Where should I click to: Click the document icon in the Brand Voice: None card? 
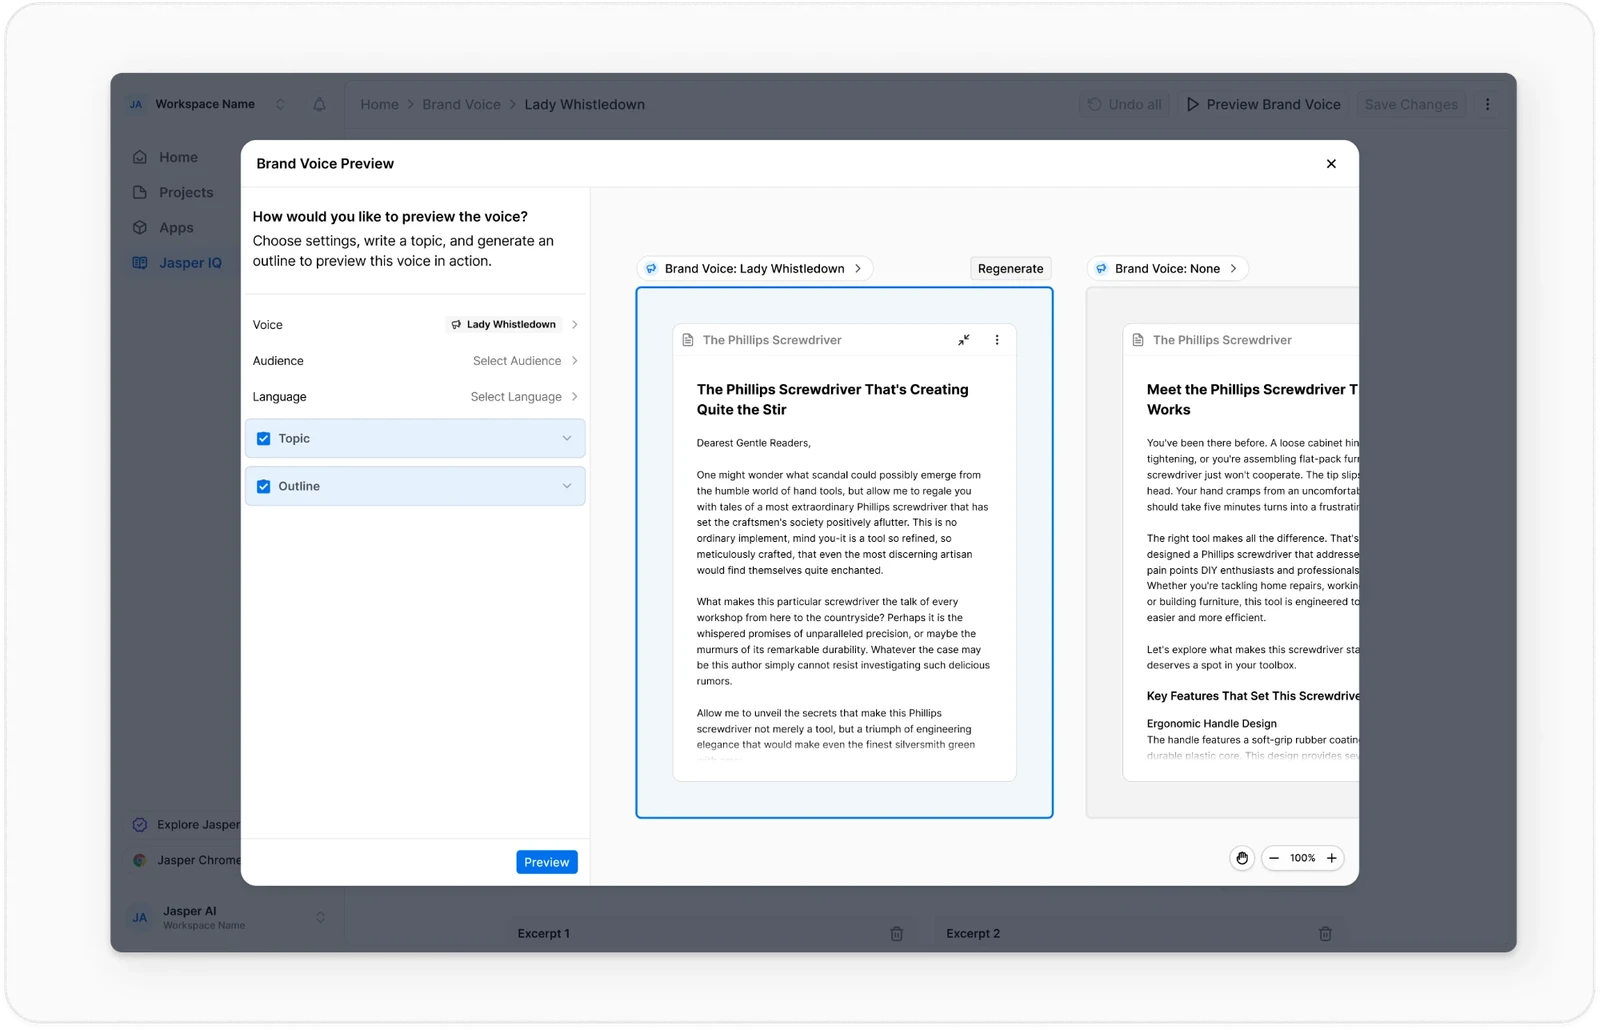tap(1138, 340)
